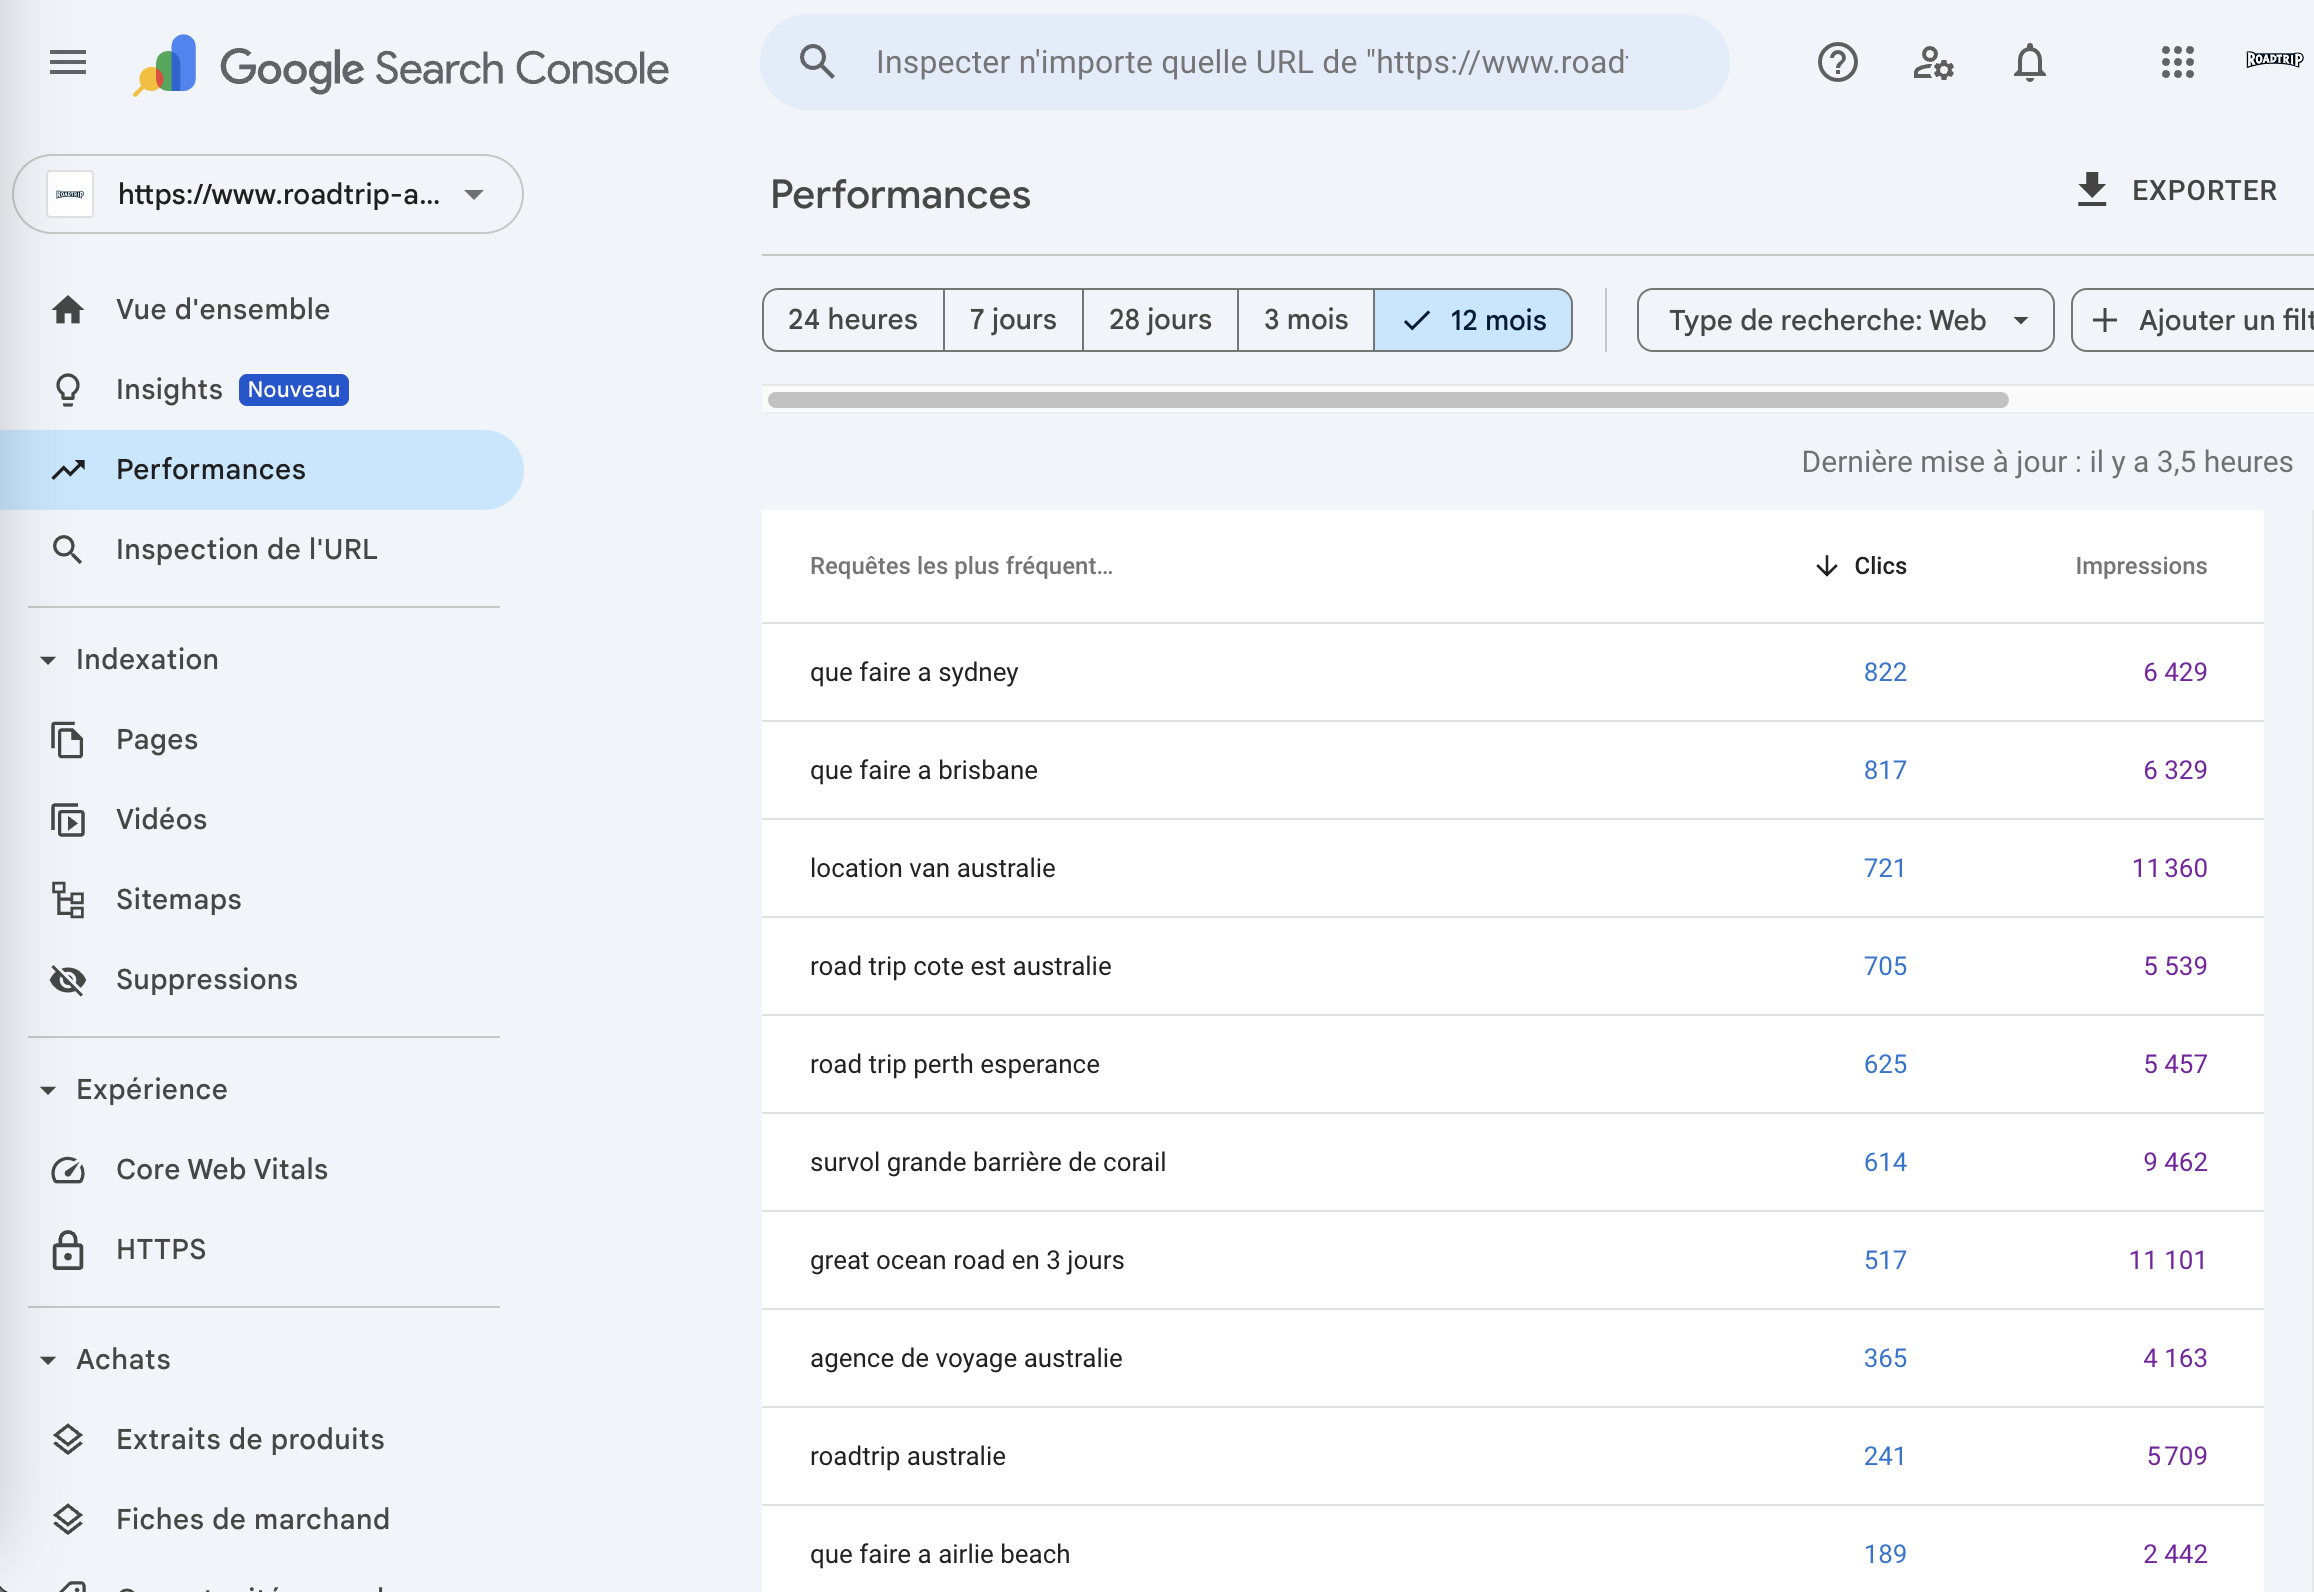
Task: Click the Vidéos play icon
Action: 68,819
